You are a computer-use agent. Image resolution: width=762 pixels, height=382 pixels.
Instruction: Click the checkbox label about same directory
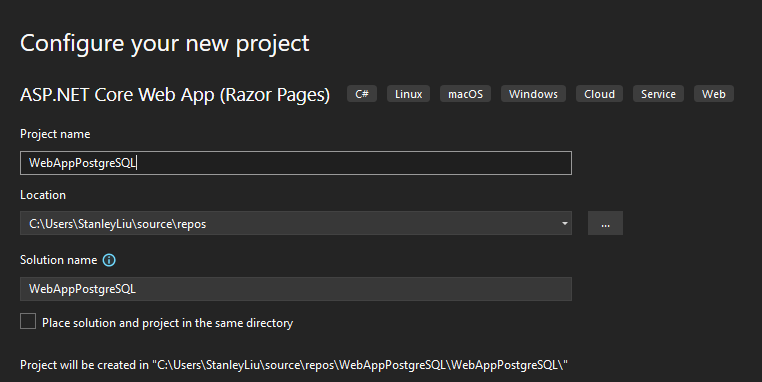point(168,323)
